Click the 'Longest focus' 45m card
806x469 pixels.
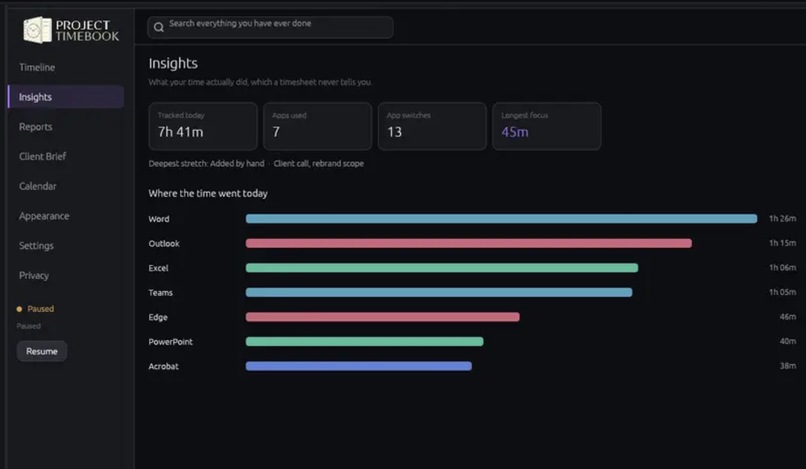coord(546,127)
